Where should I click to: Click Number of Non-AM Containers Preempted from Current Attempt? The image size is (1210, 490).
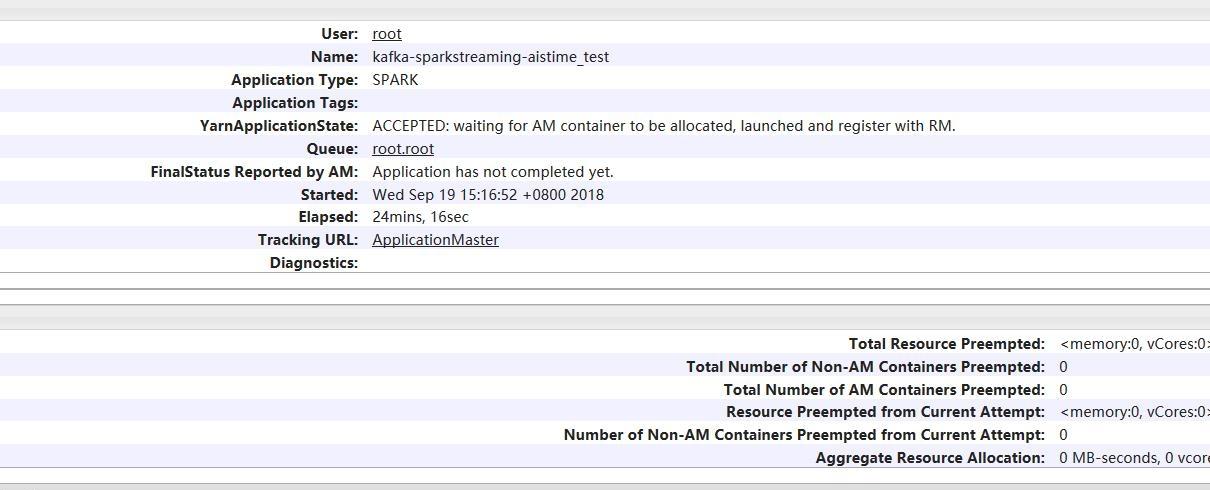pyautogui.click(x=805, y=435)
